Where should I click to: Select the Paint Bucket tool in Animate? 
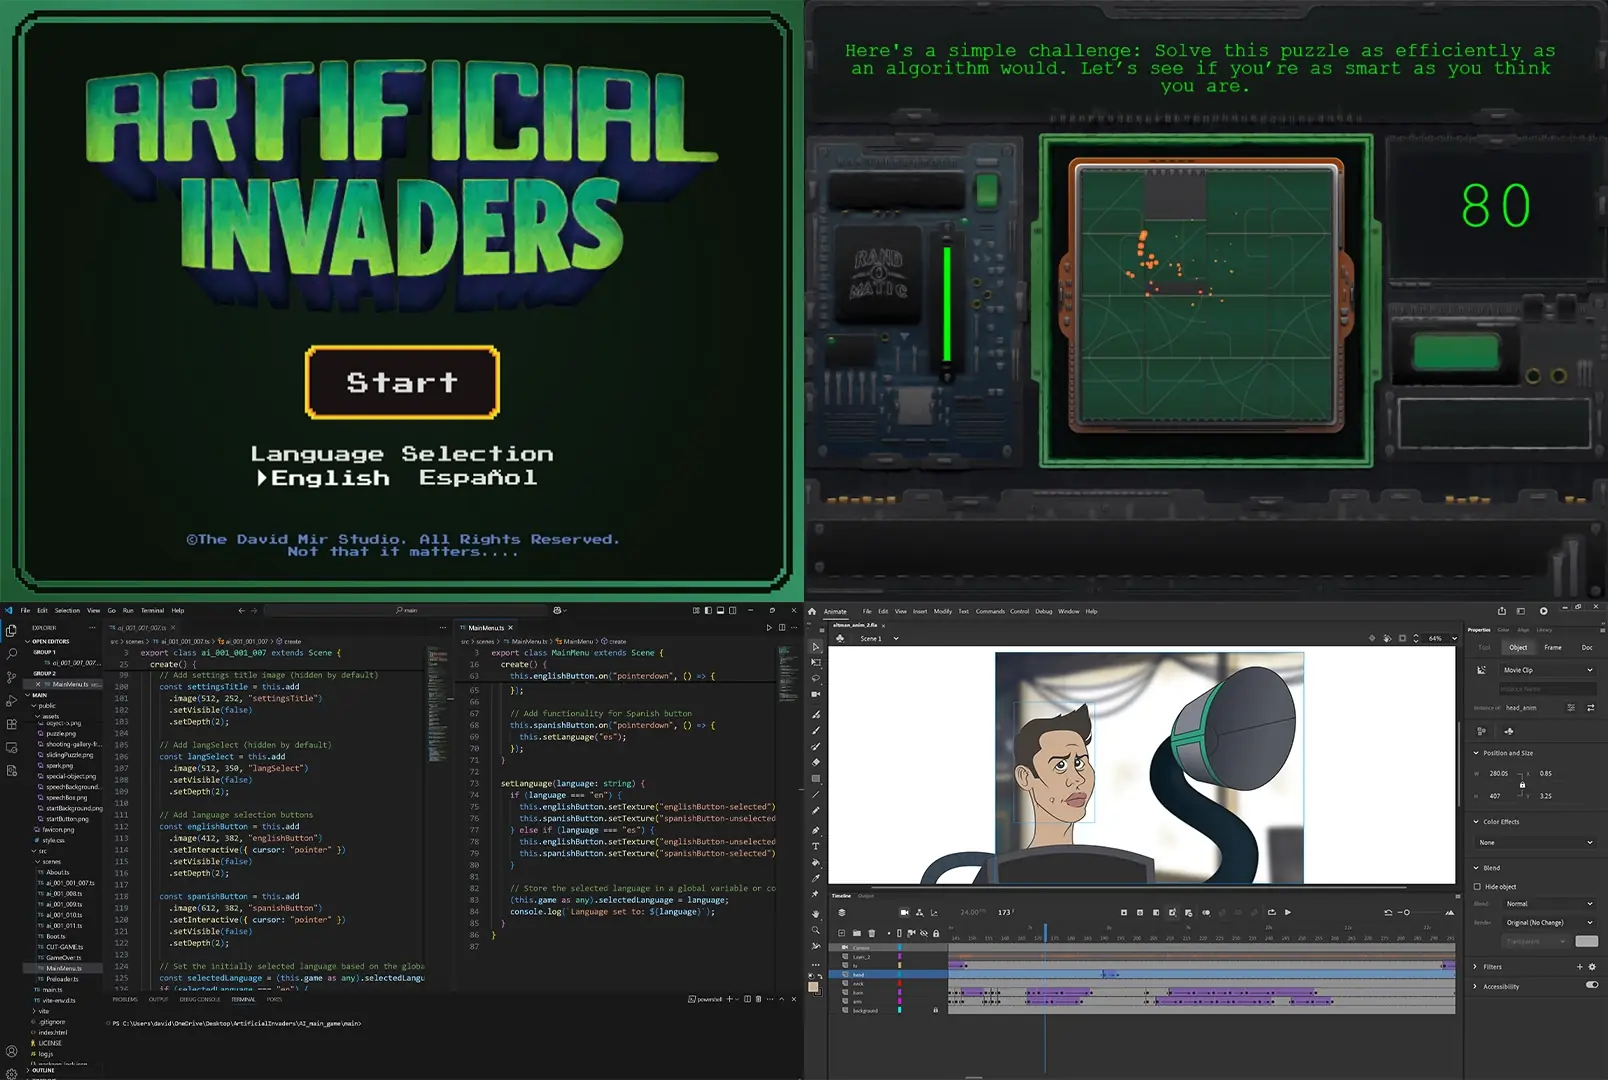point(816,862)
